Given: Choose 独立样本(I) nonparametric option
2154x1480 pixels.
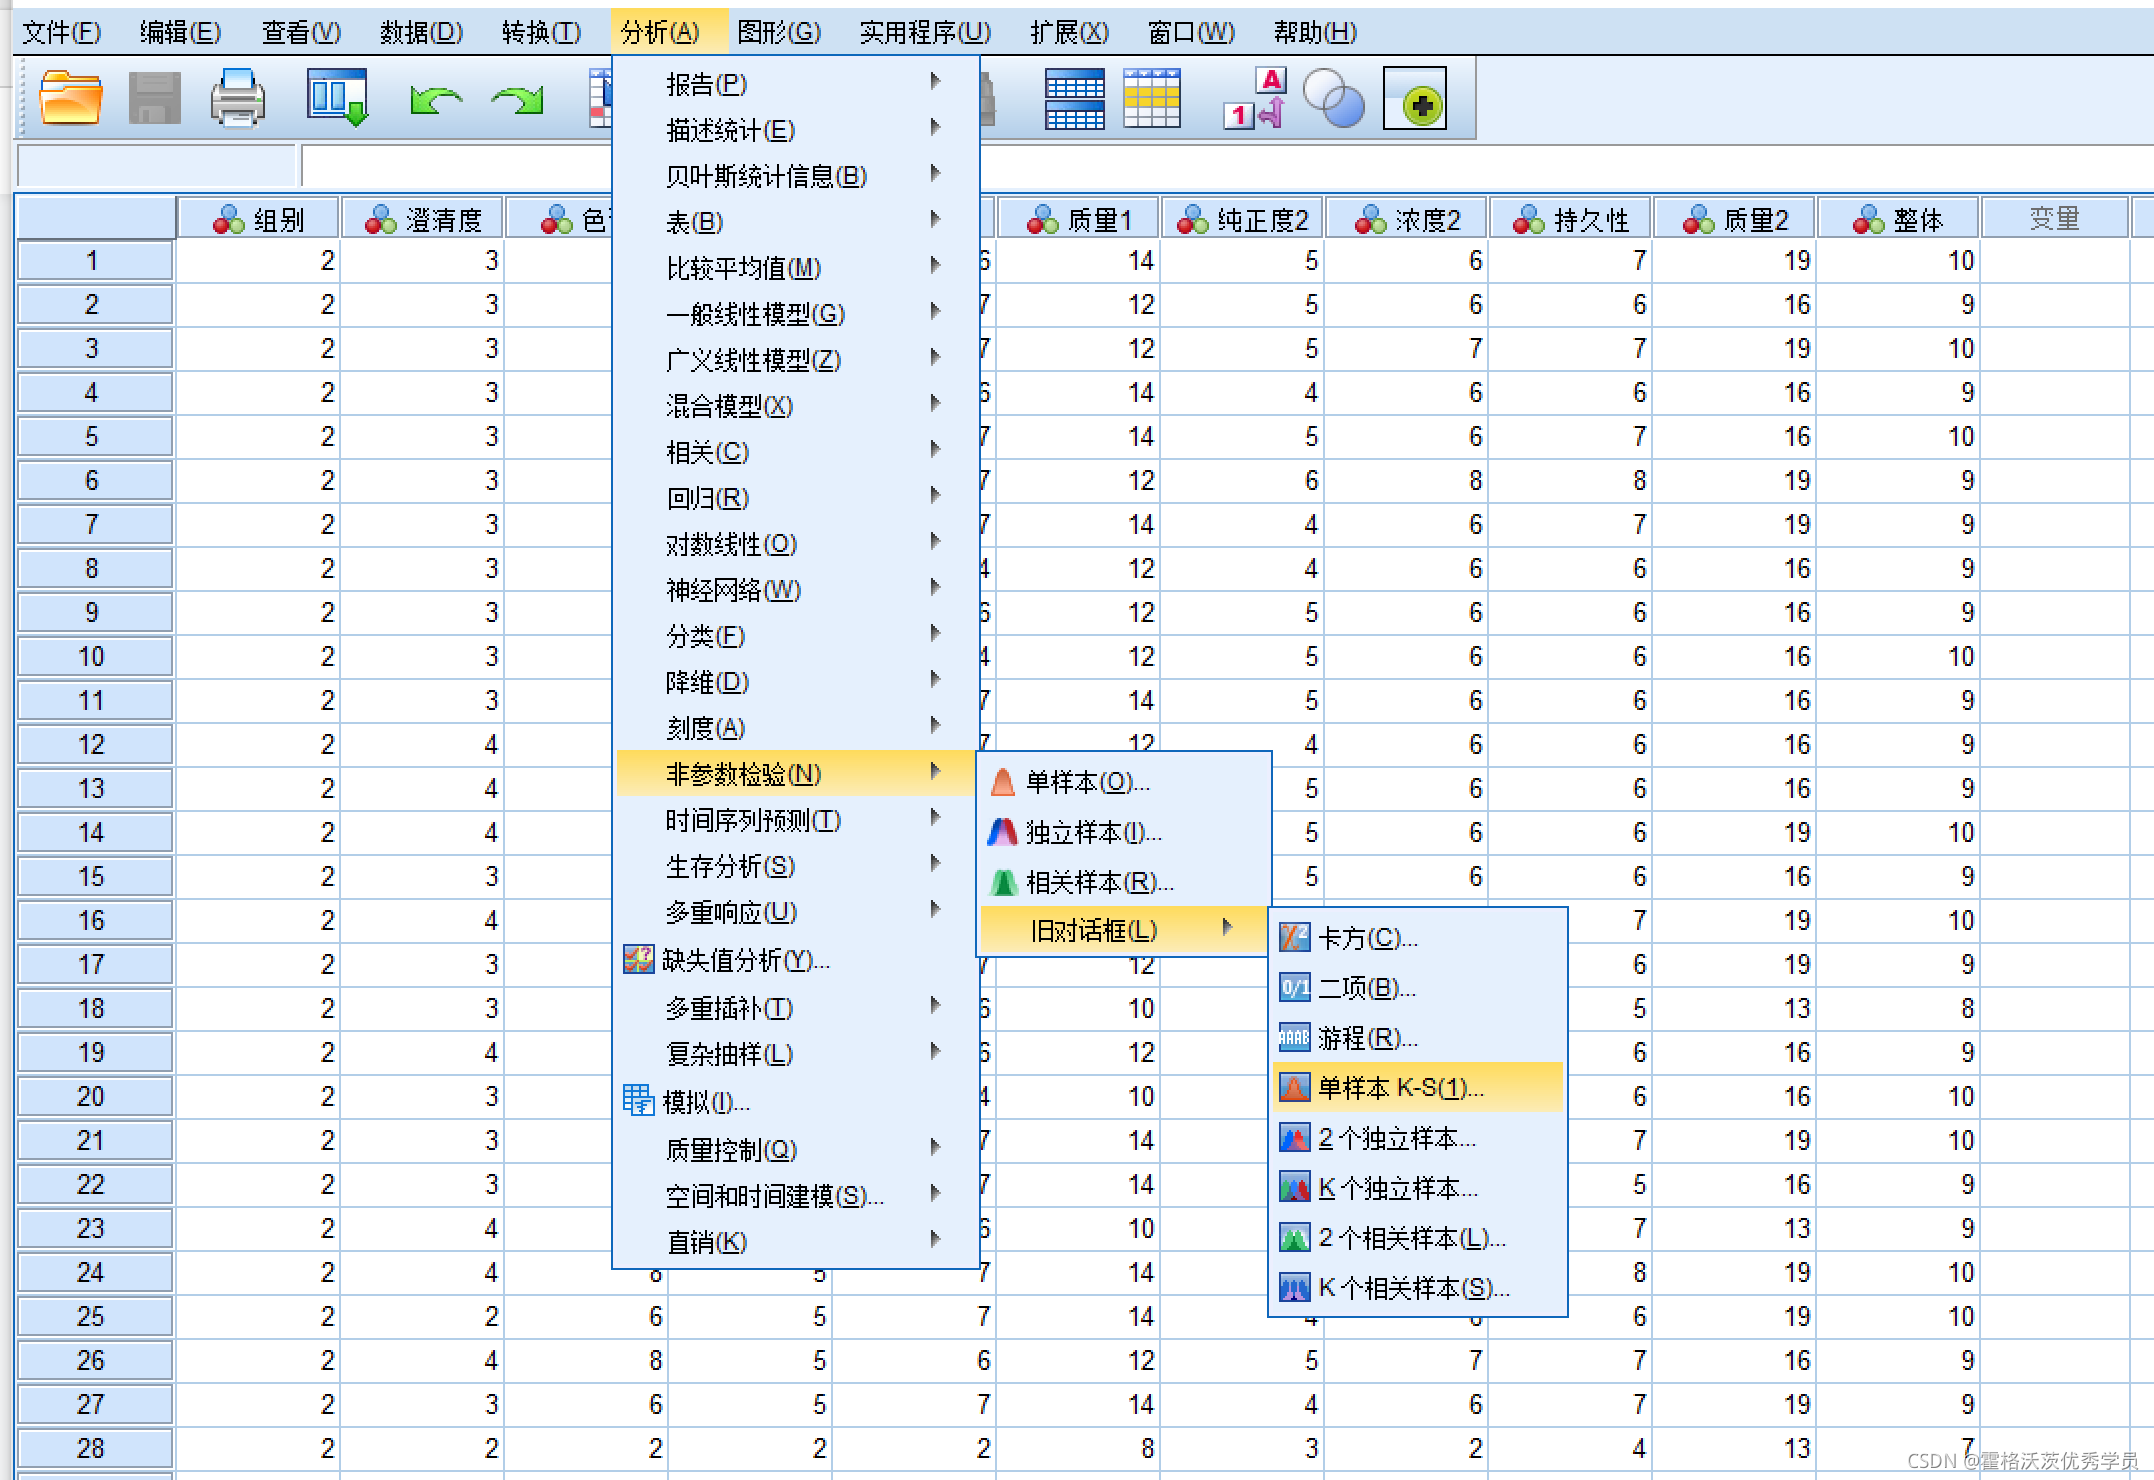Looking at the screenshot, I should [1092, 832].
